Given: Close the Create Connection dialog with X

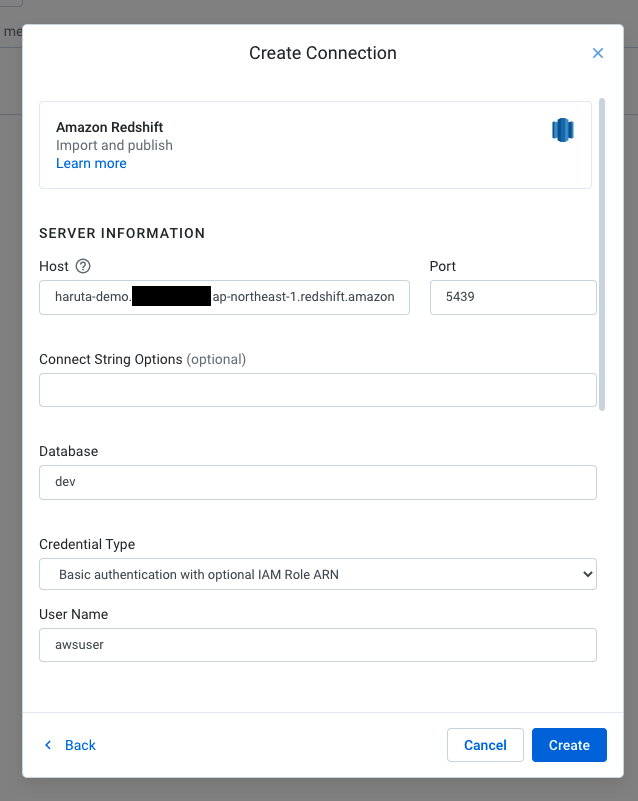Looking at the screenshot, I should point(598,53).
